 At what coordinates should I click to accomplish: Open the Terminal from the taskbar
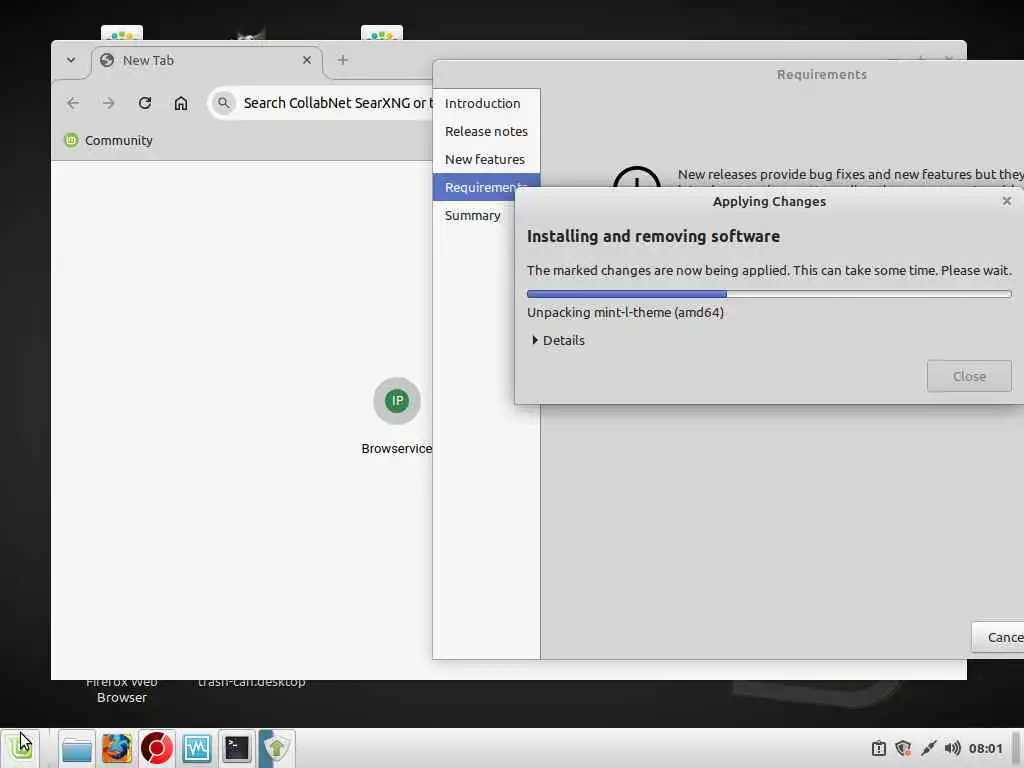click(x=236, y=748)
